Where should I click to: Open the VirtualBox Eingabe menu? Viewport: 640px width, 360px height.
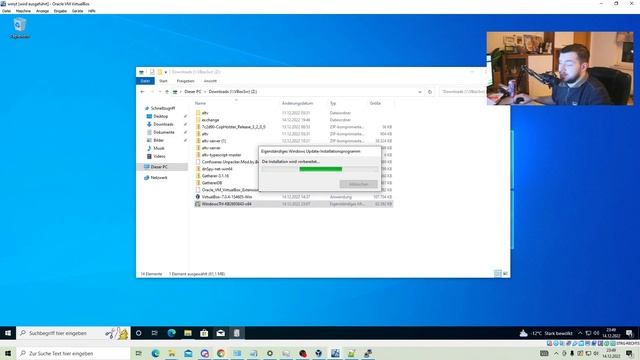pyautogui.click(x=60, y=11)
